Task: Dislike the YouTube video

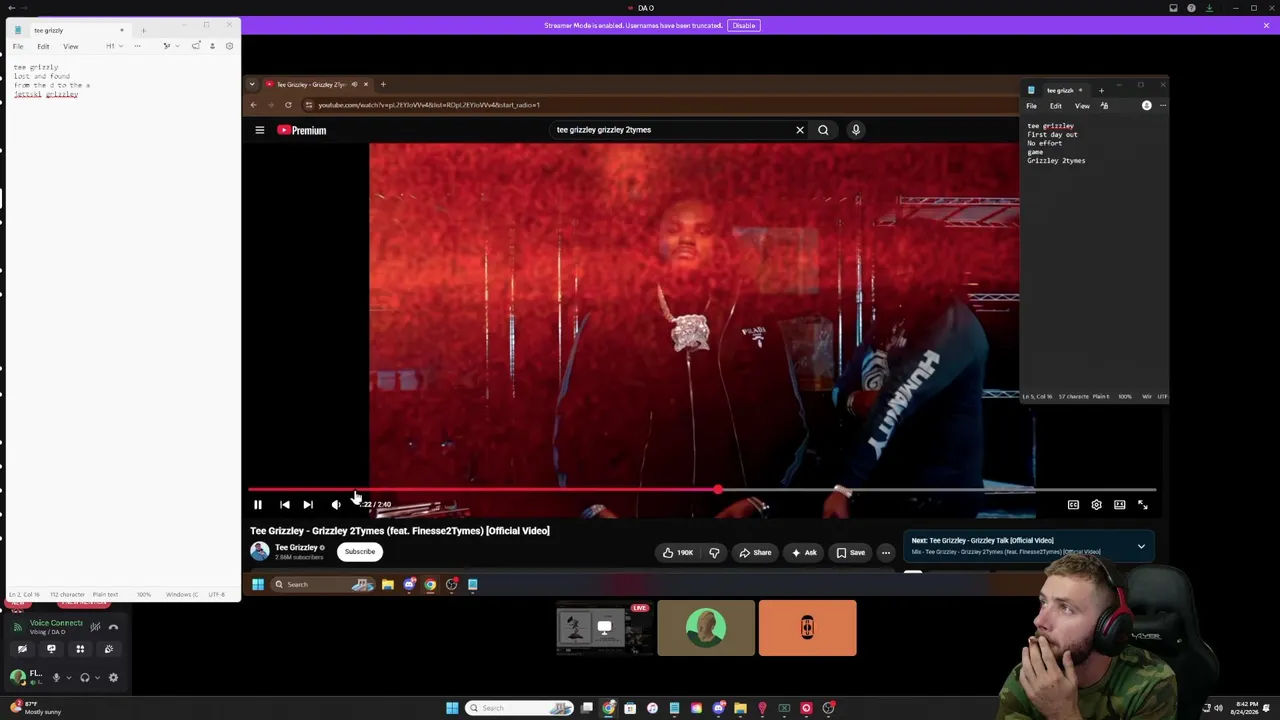Action: [x=714, y=552]
